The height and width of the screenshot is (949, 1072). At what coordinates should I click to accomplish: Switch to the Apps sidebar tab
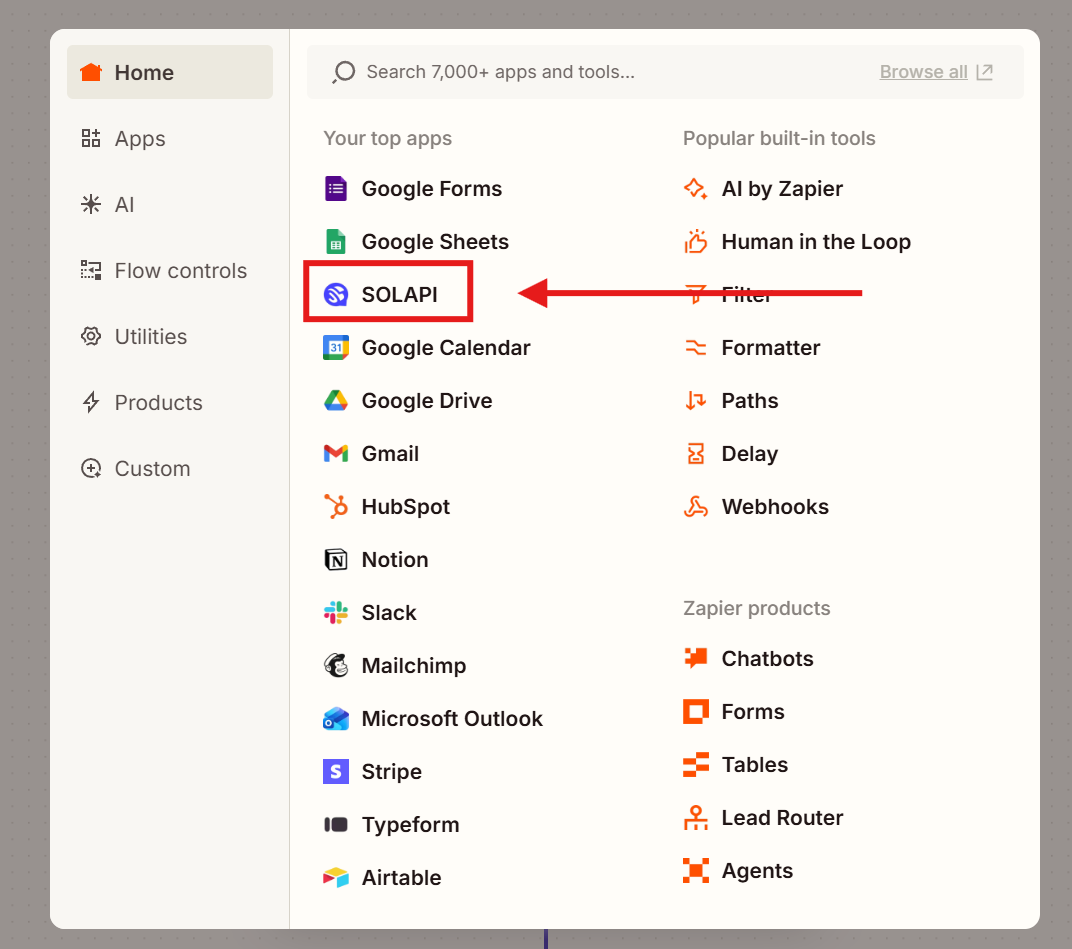pos(140,139)
